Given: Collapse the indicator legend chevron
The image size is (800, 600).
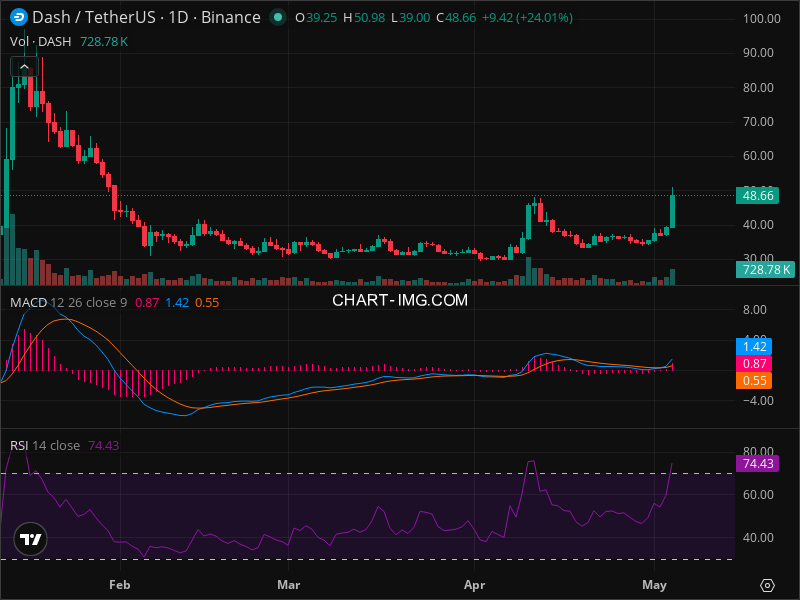Looking at the screenshot, I should coord(24,66).
